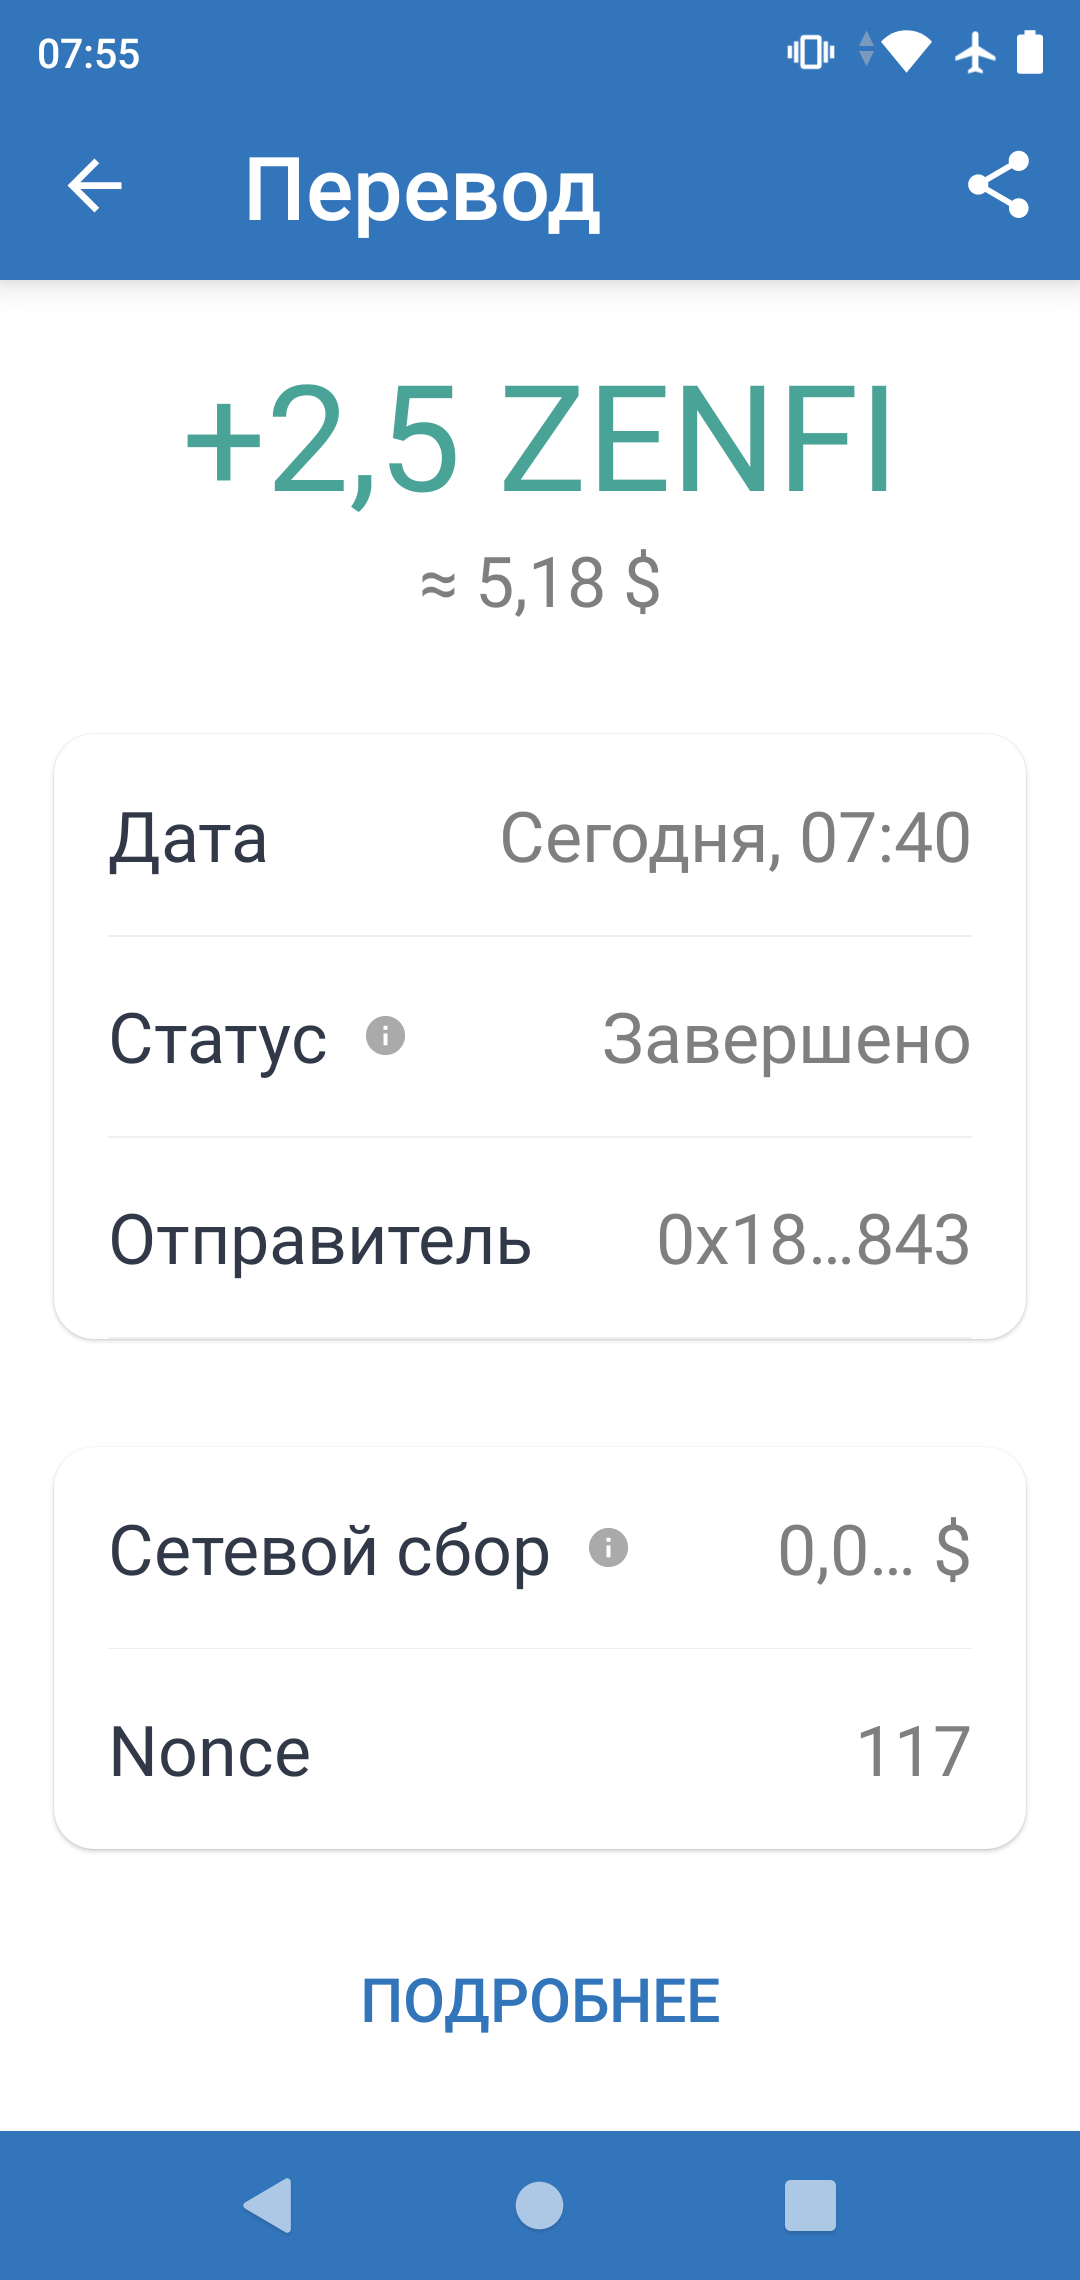Tap the Перевод screen title
The height and width of the screenshot is (2280, 1080).
click(422, 190)
